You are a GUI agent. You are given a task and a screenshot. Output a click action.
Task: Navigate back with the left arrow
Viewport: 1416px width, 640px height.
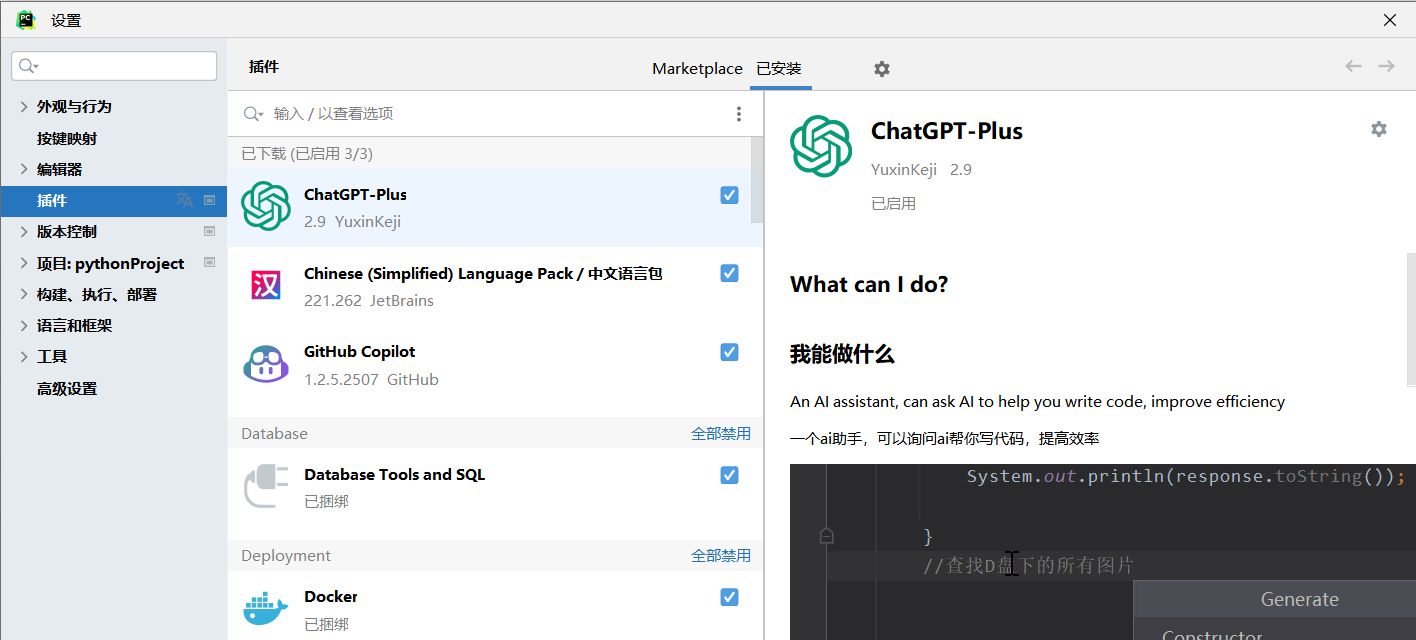(1353, 66)
